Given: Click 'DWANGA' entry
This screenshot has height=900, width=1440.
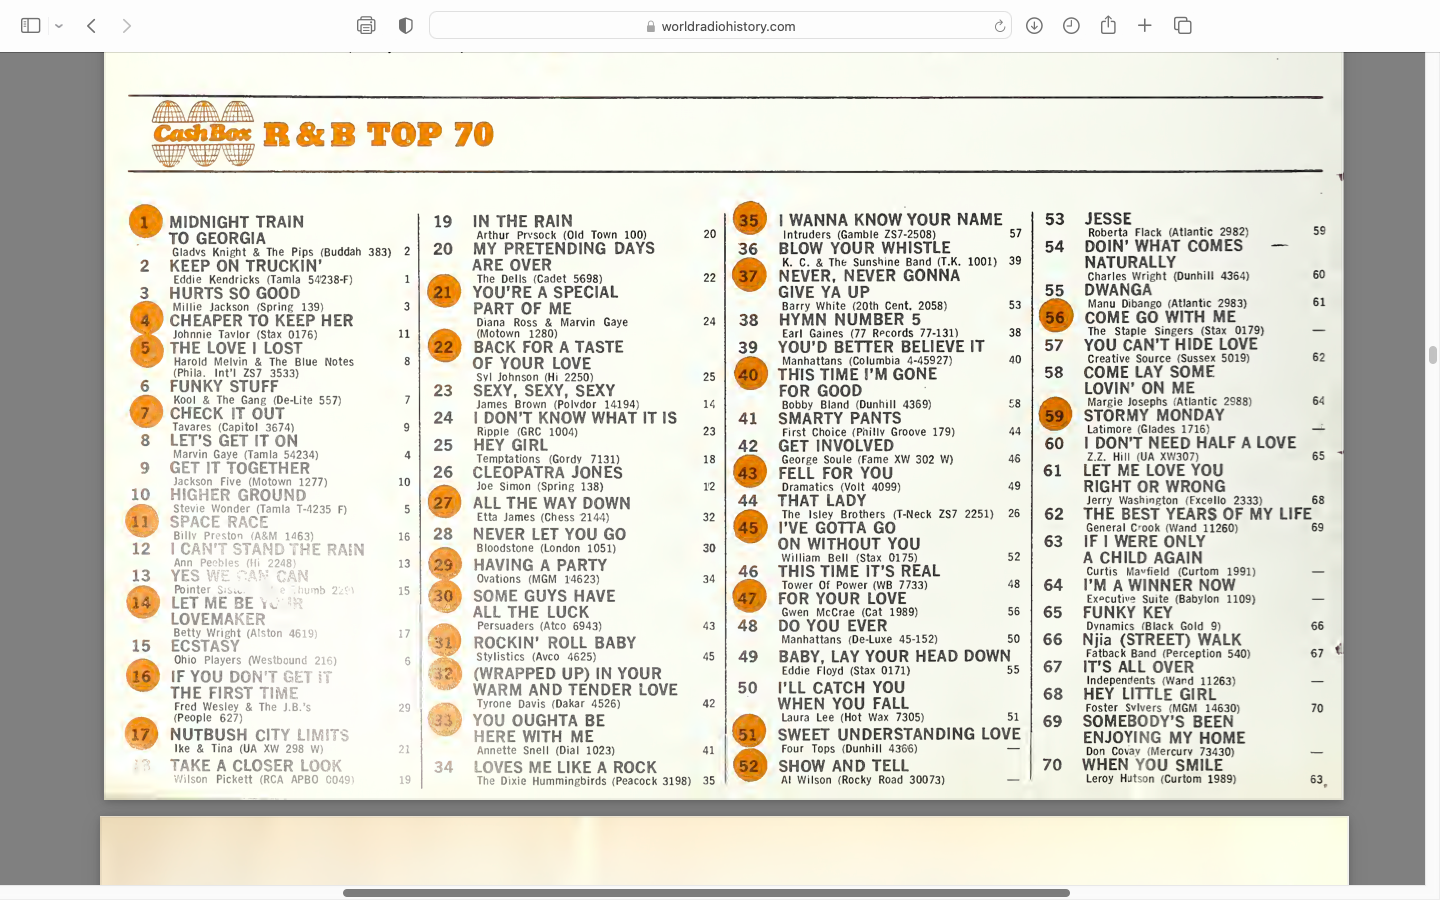Looking at the screenshot, I should point(1118,290).
